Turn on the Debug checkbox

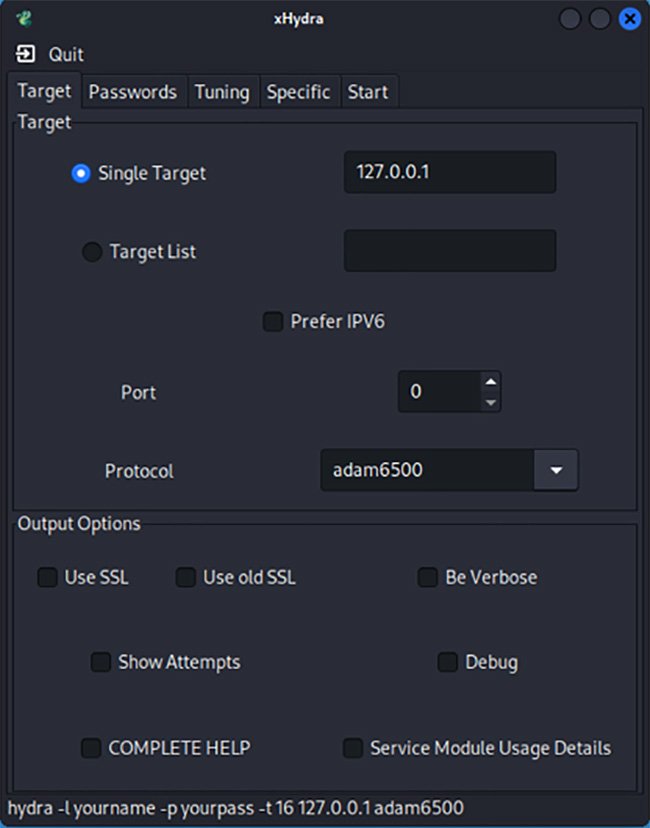[x=447, y=662]
